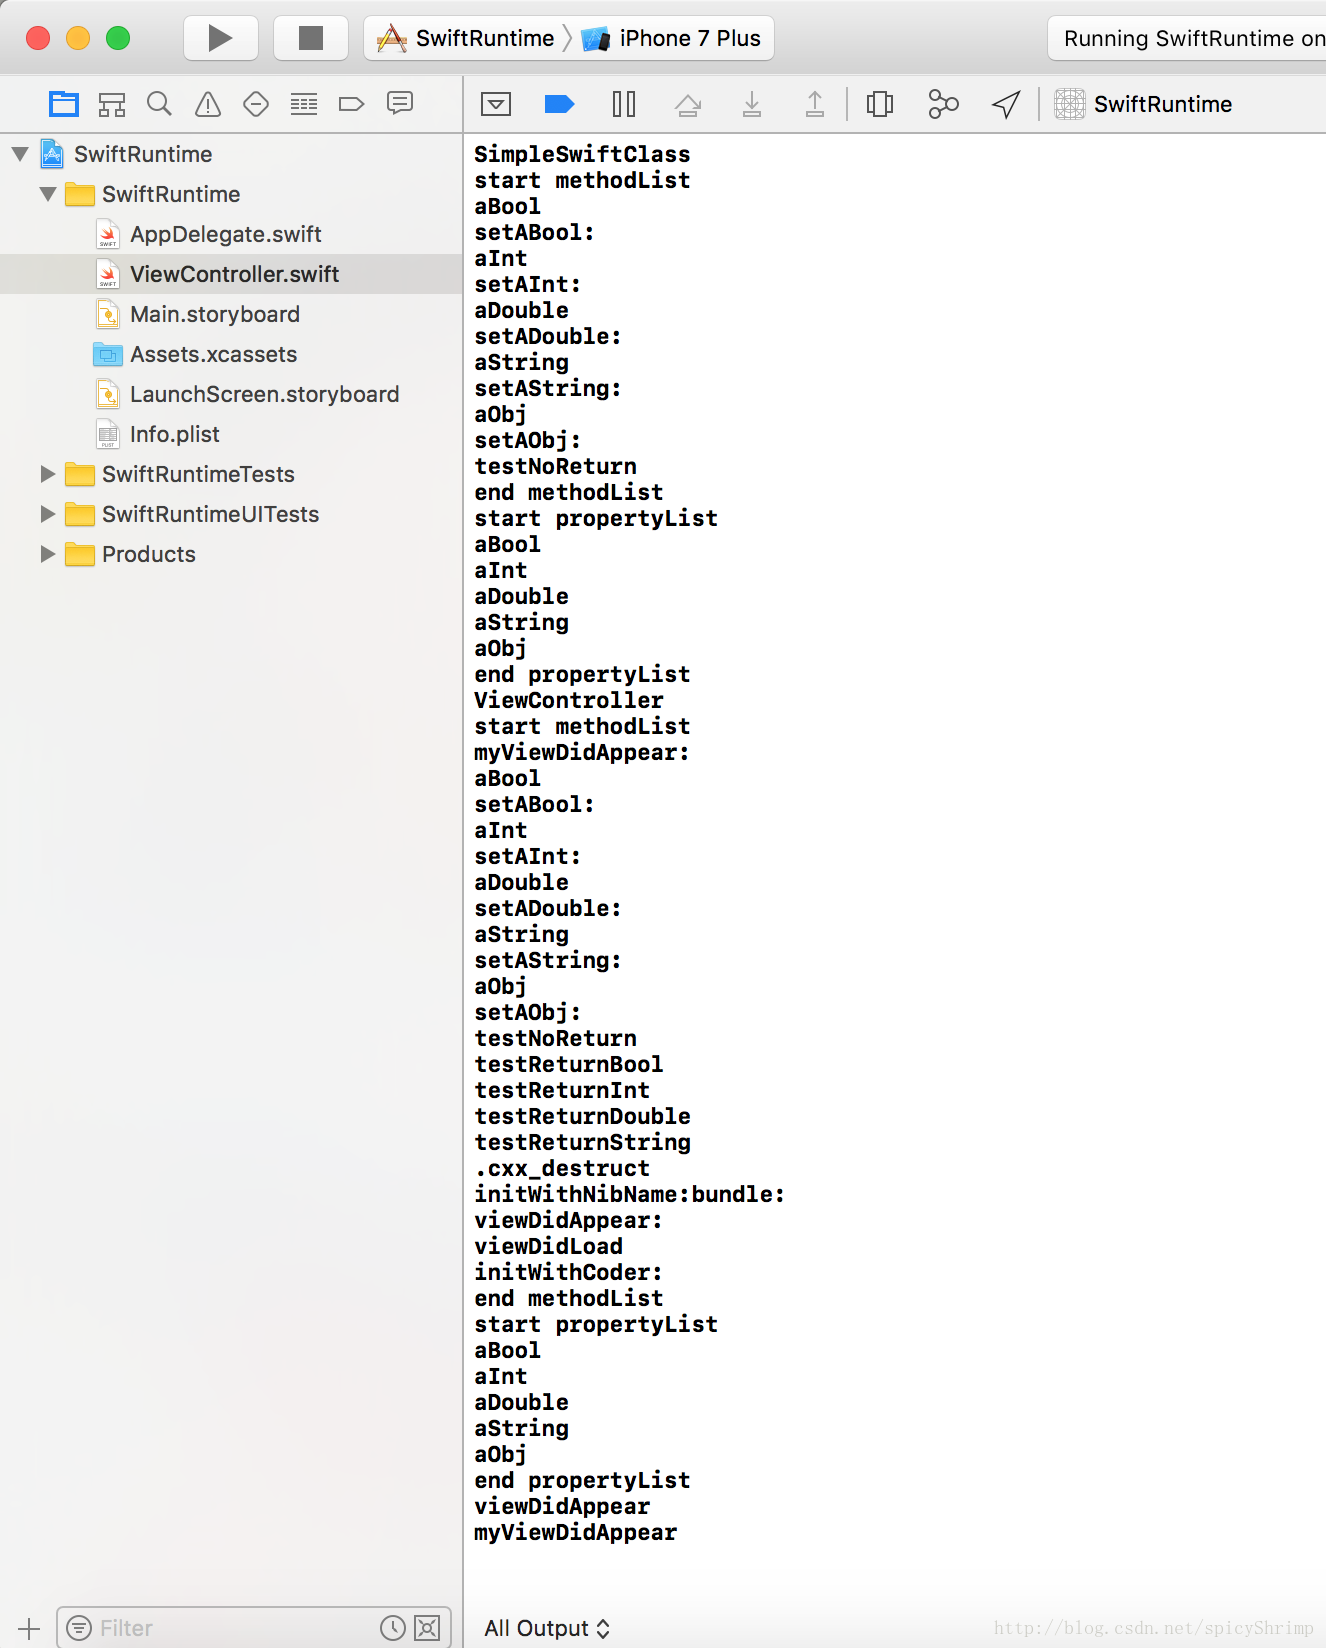
Task: Click the SwiftRuntime scheme app icon
Action: (391, 38)
